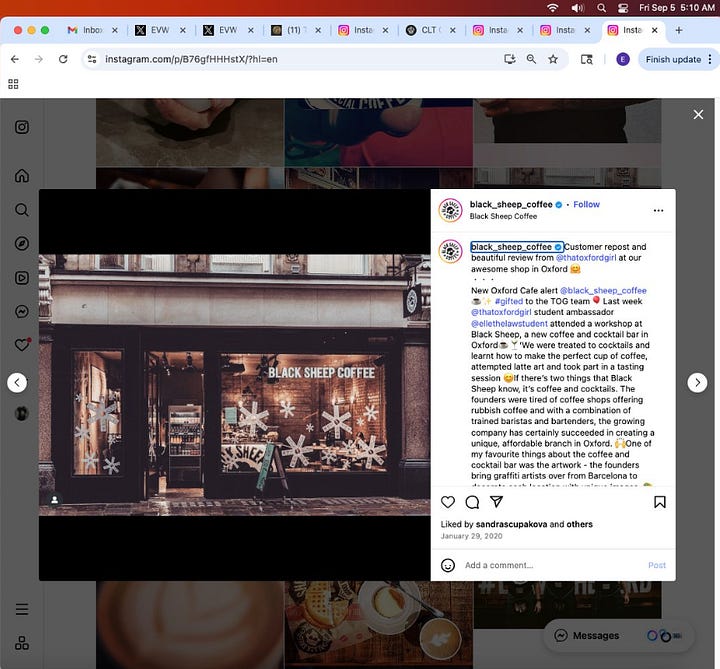Click Finish update button

673,59
